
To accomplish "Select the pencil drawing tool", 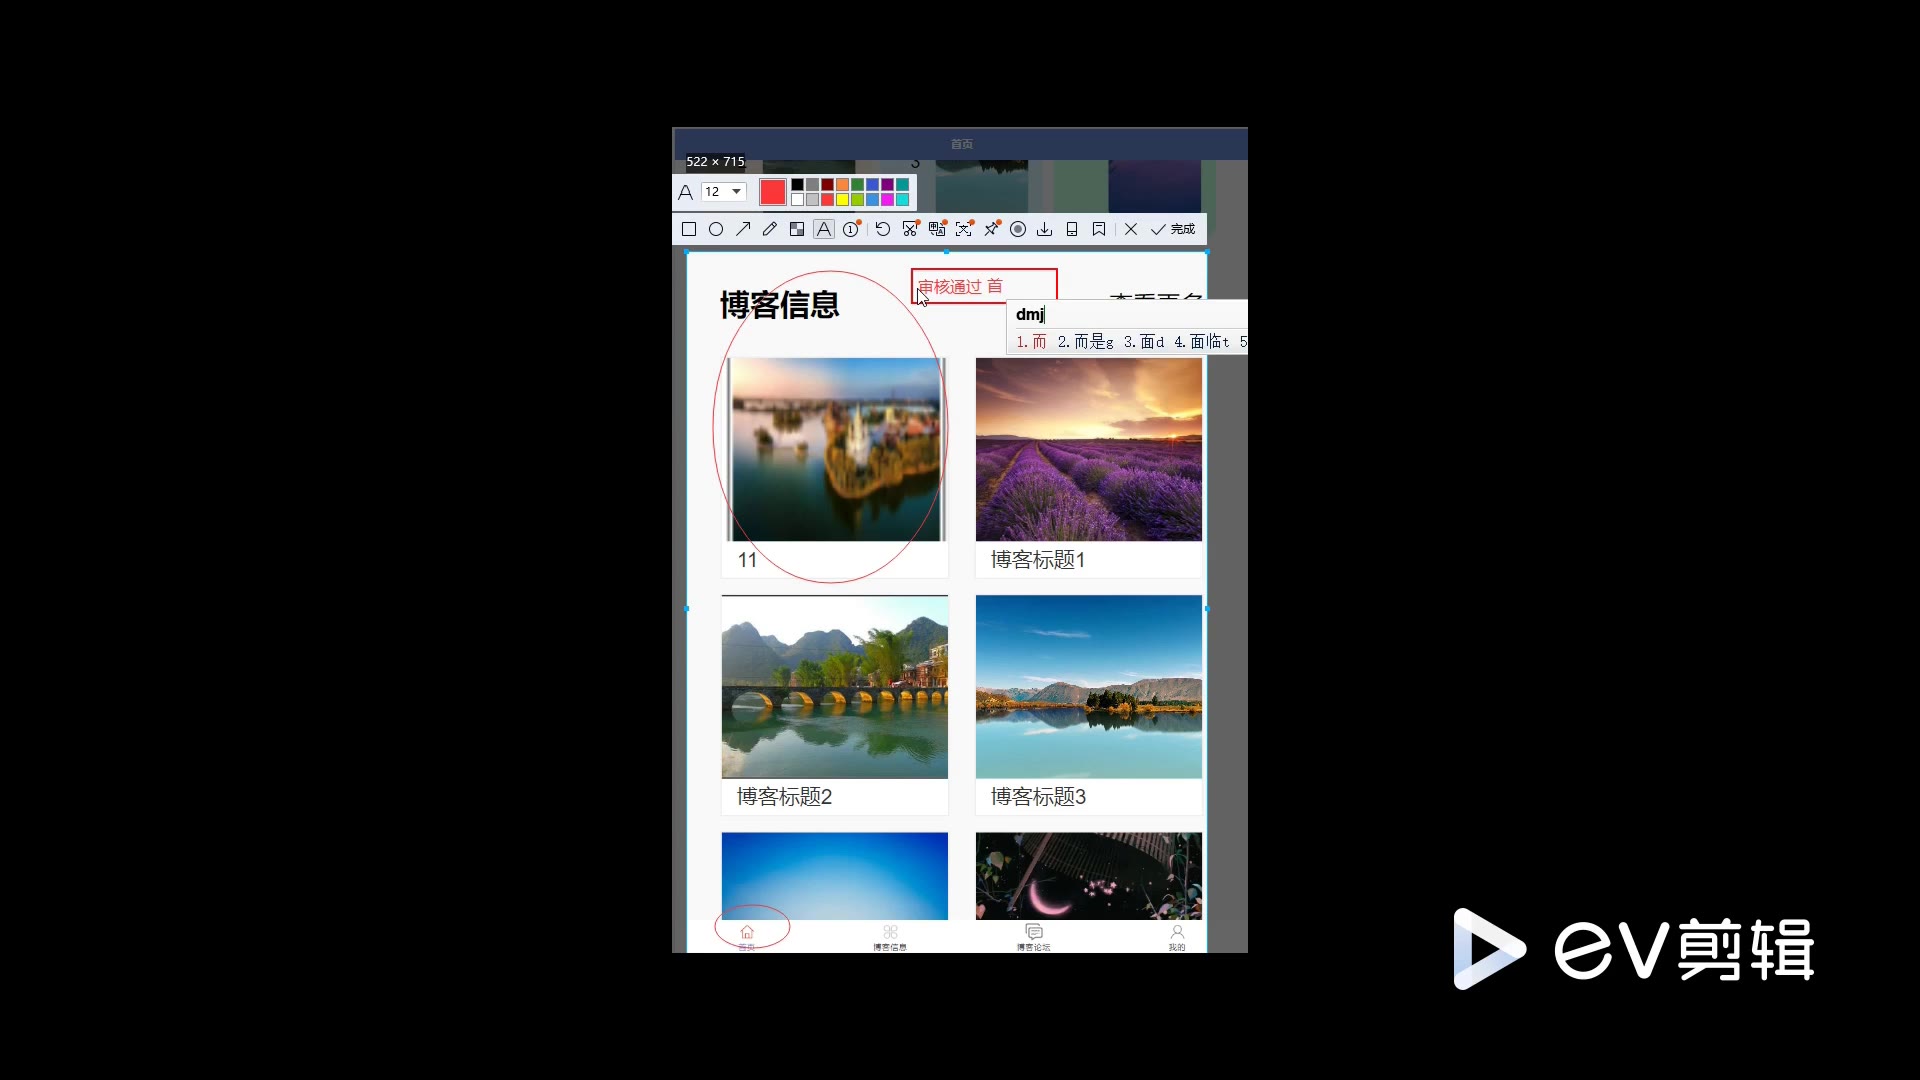I will pyautogui.click(x=770, y=229).
